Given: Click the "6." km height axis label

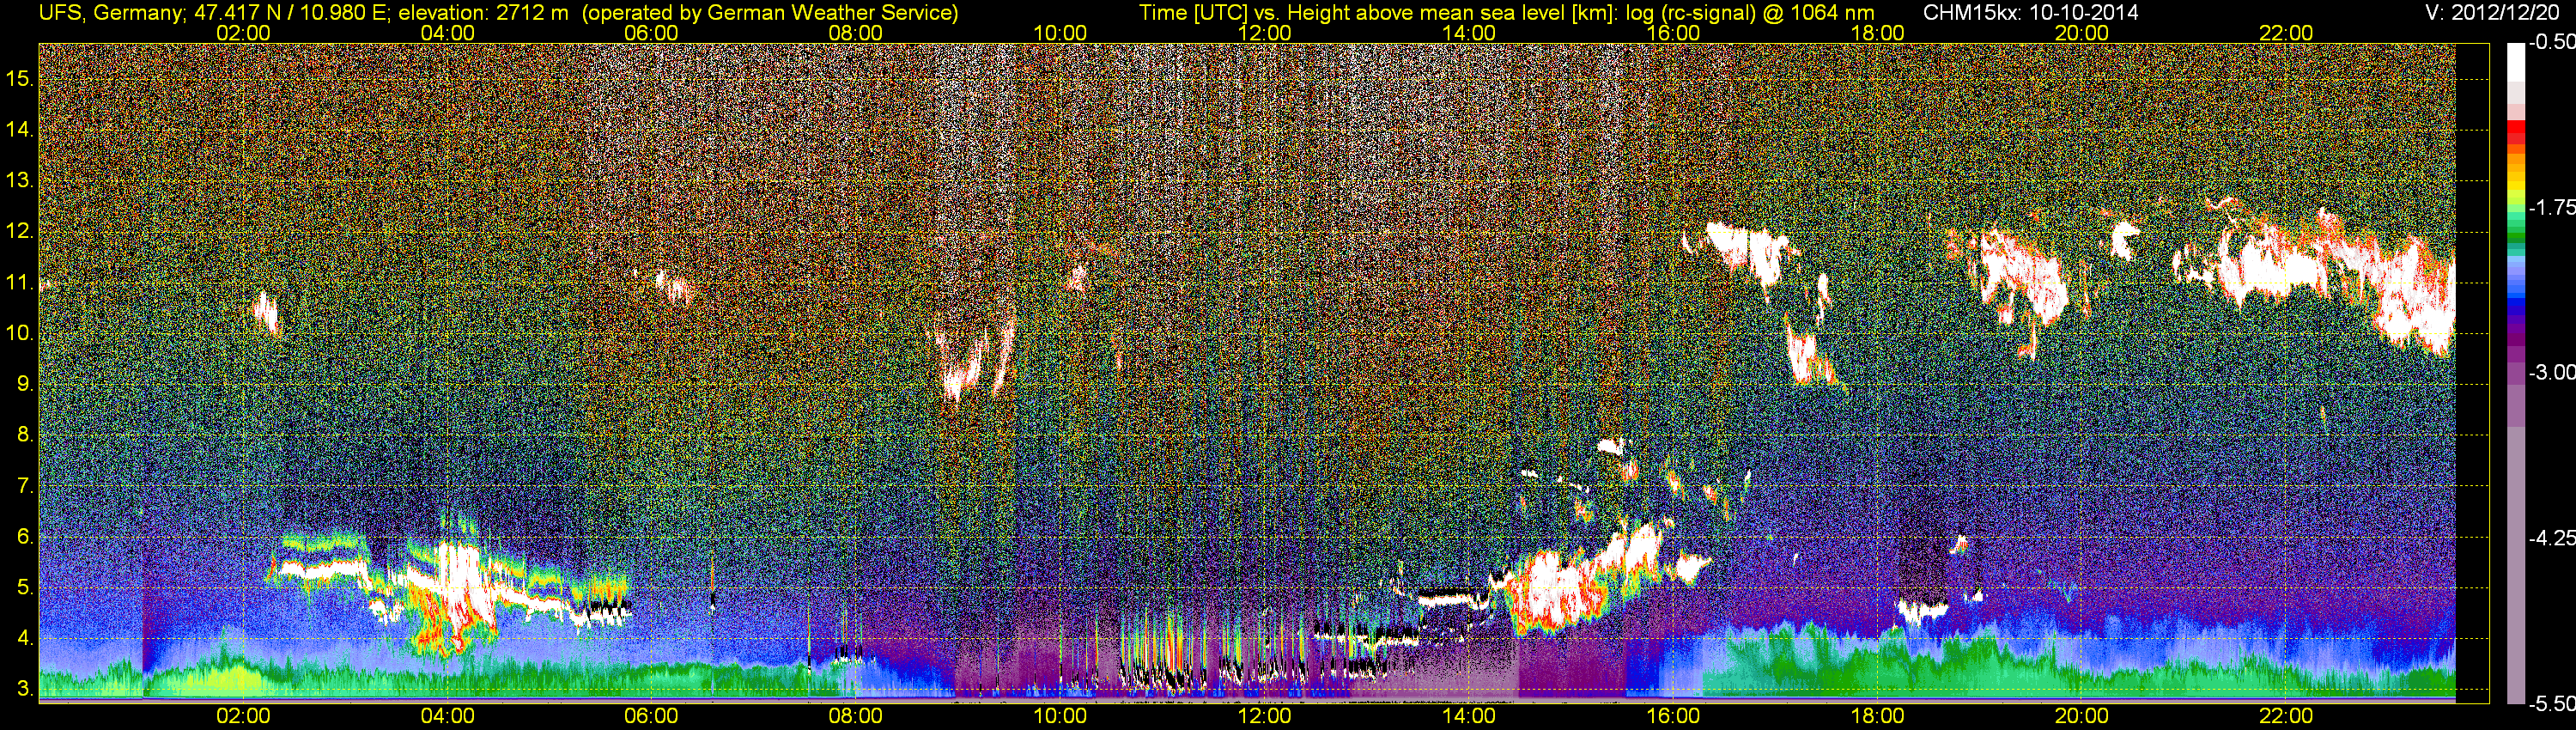Looking at the screenshot, I should pyautogui.click(x=24, y=537).
